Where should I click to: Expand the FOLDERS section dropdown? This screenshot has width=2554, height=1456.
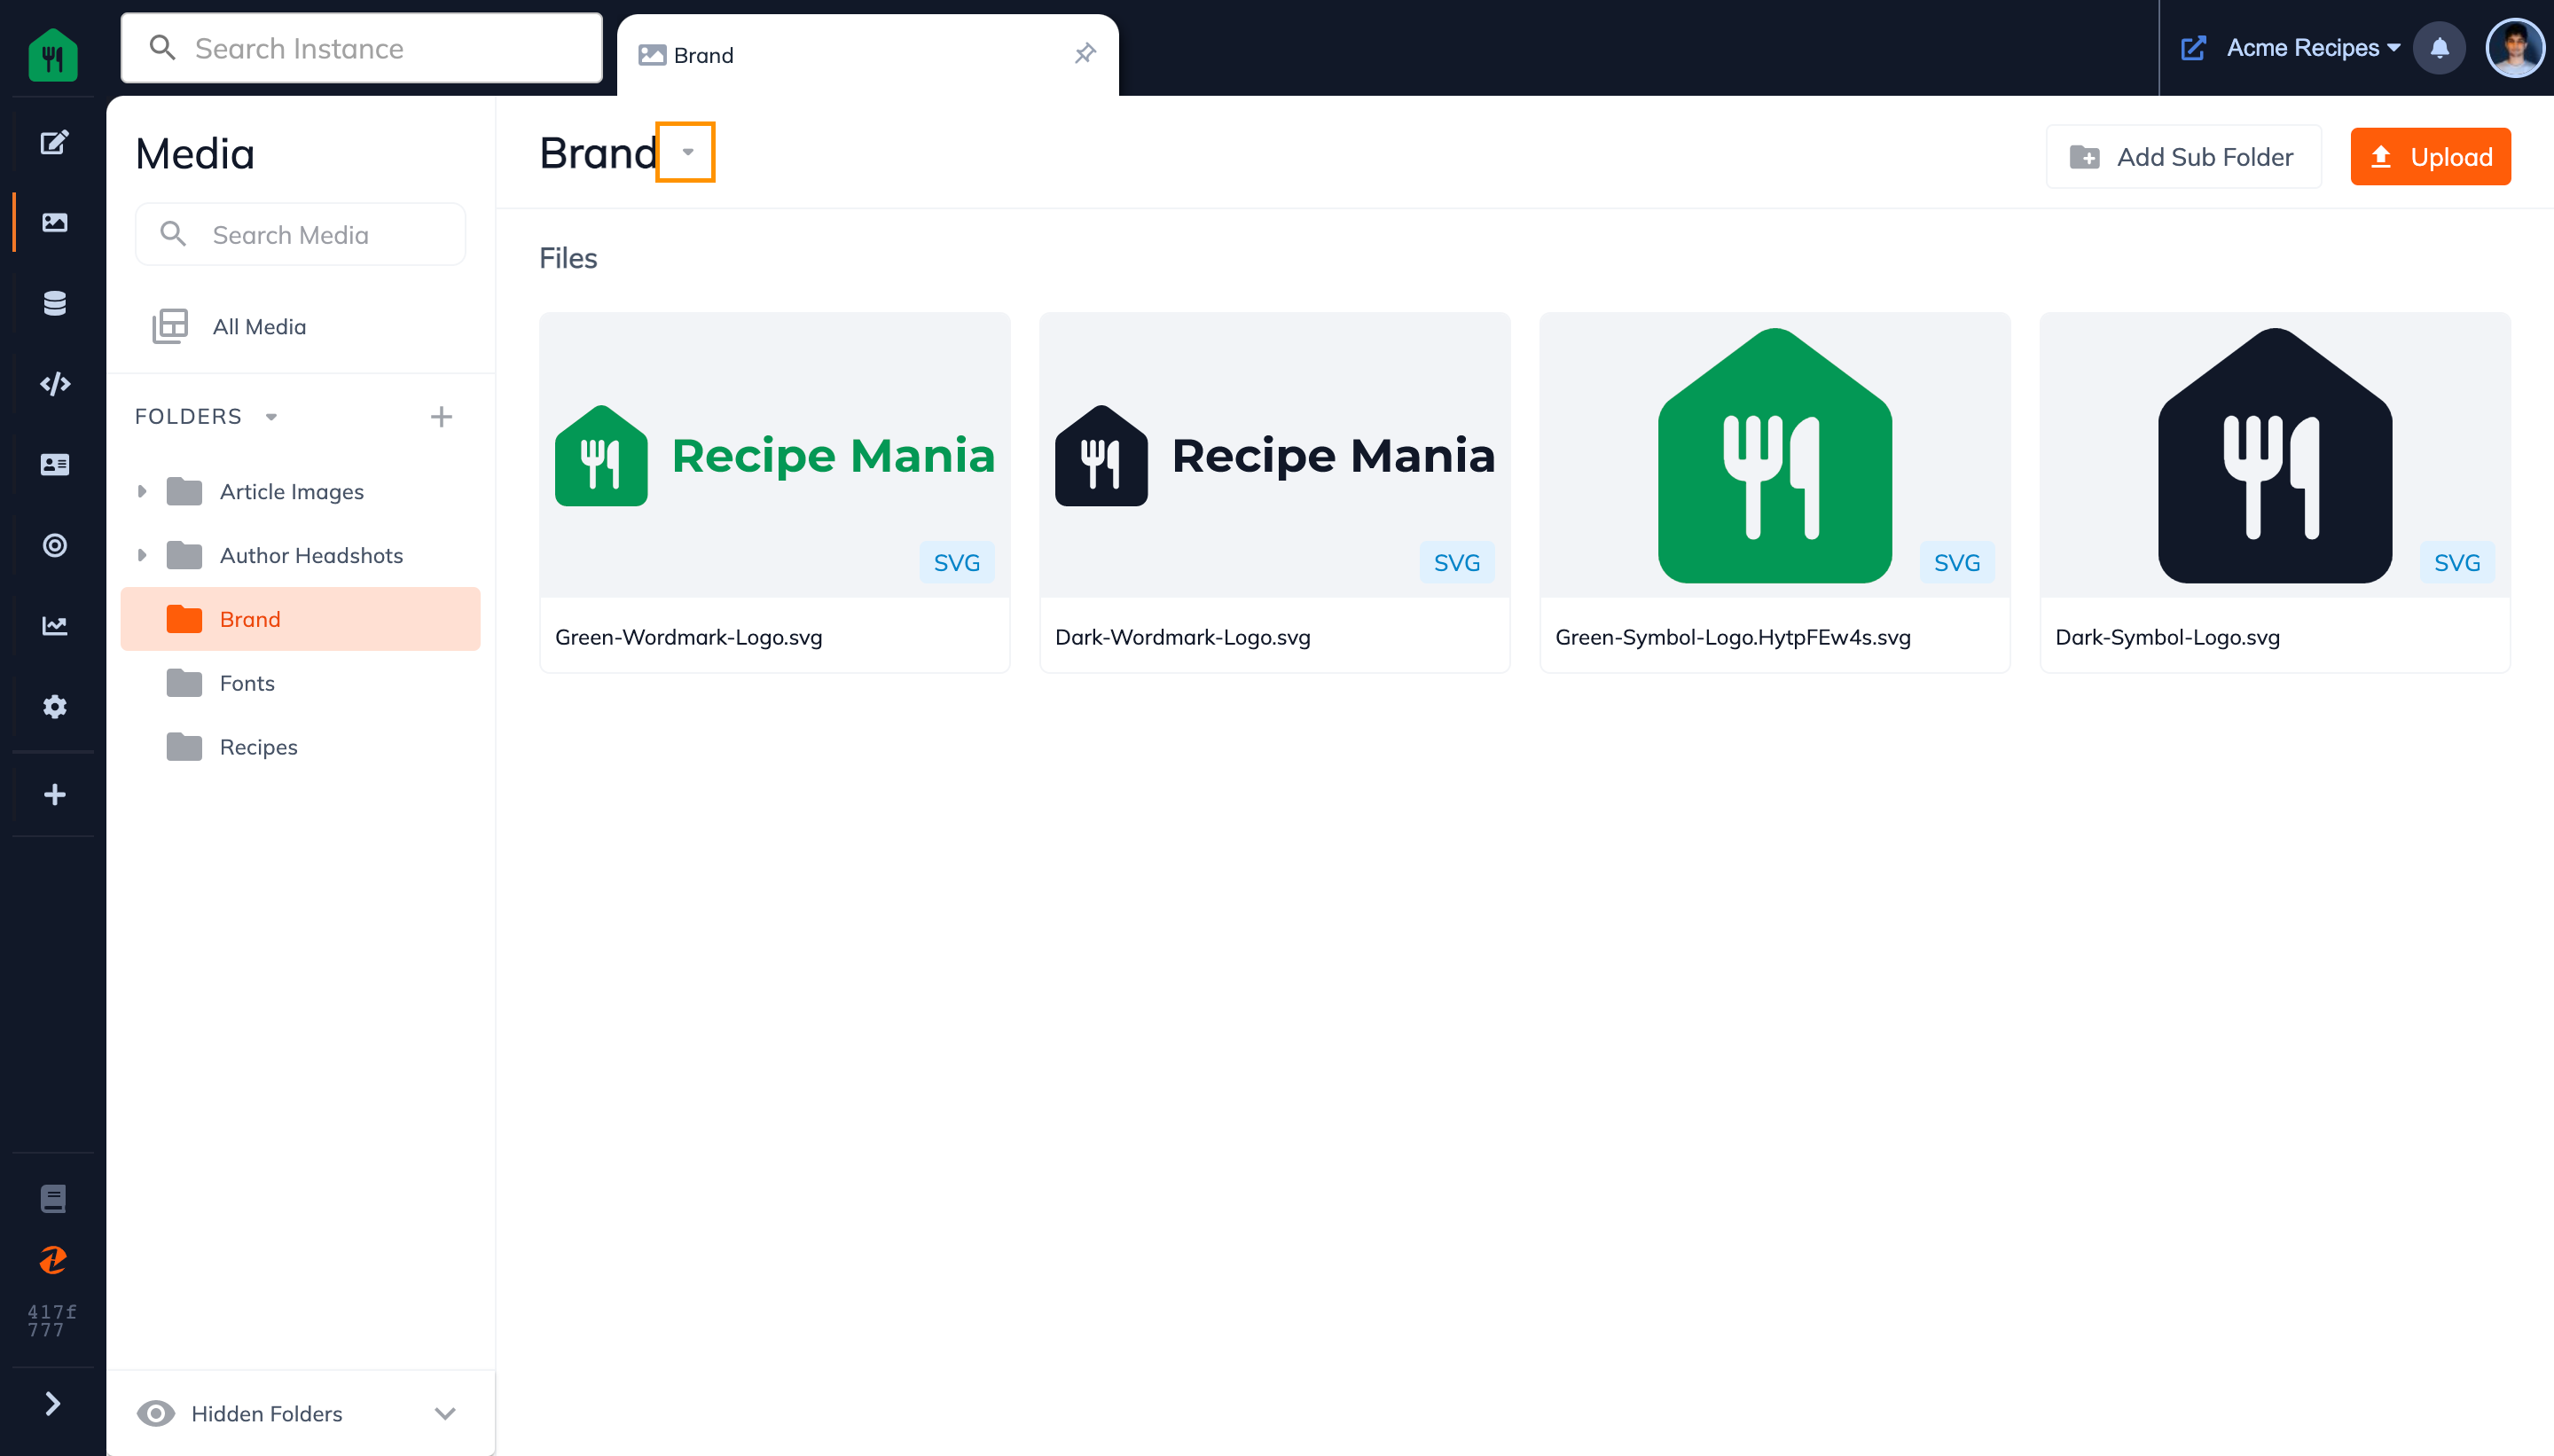(x=270, y=416)
